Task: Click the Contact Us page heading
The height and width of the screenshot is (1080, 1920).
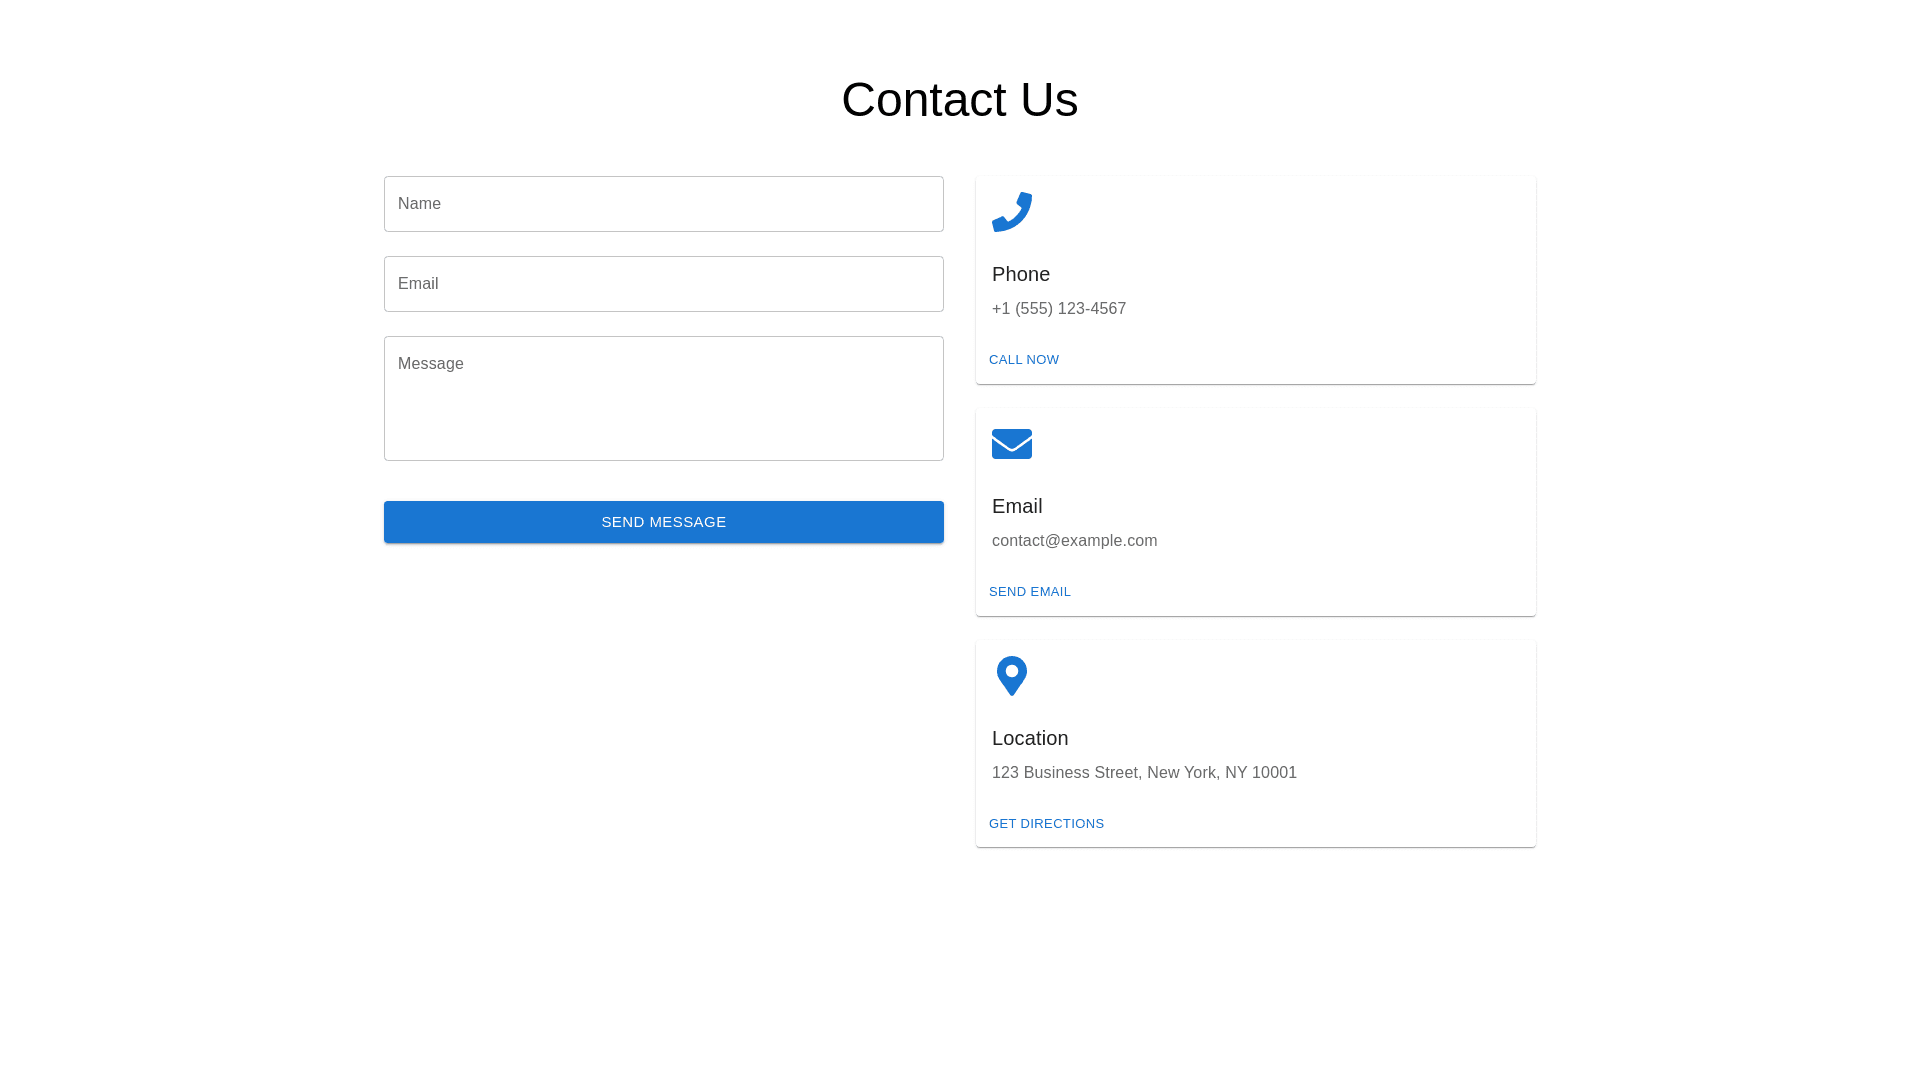Action: tap(959, 100)
